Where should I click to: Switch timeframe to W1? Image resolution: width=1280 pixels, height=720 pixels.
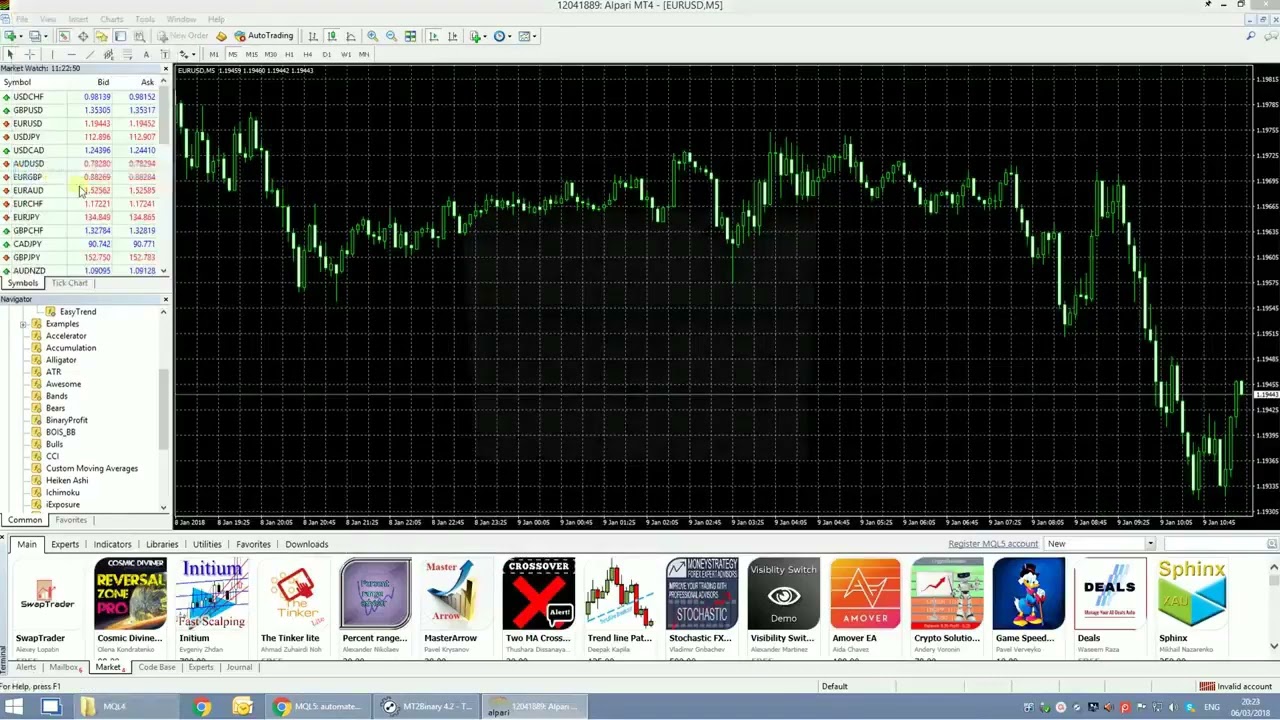point(346,54)
